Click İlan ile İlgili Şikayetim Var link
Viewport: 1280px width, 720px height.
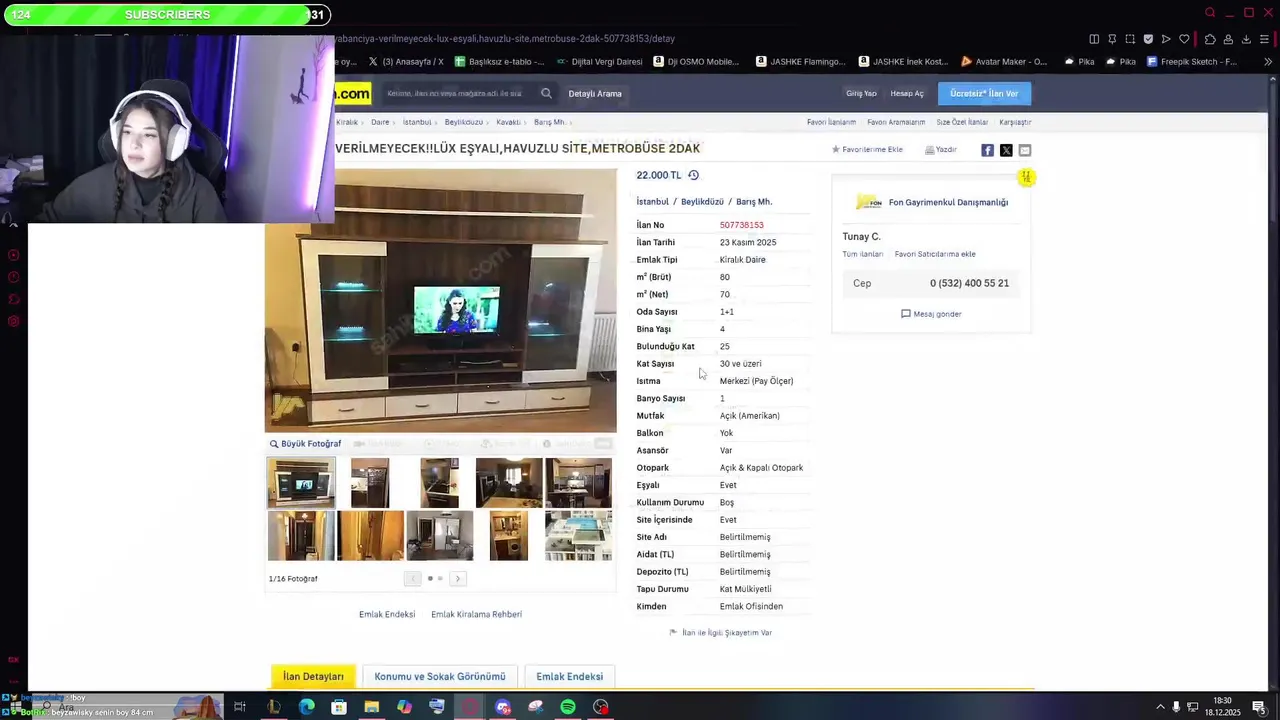721,633
